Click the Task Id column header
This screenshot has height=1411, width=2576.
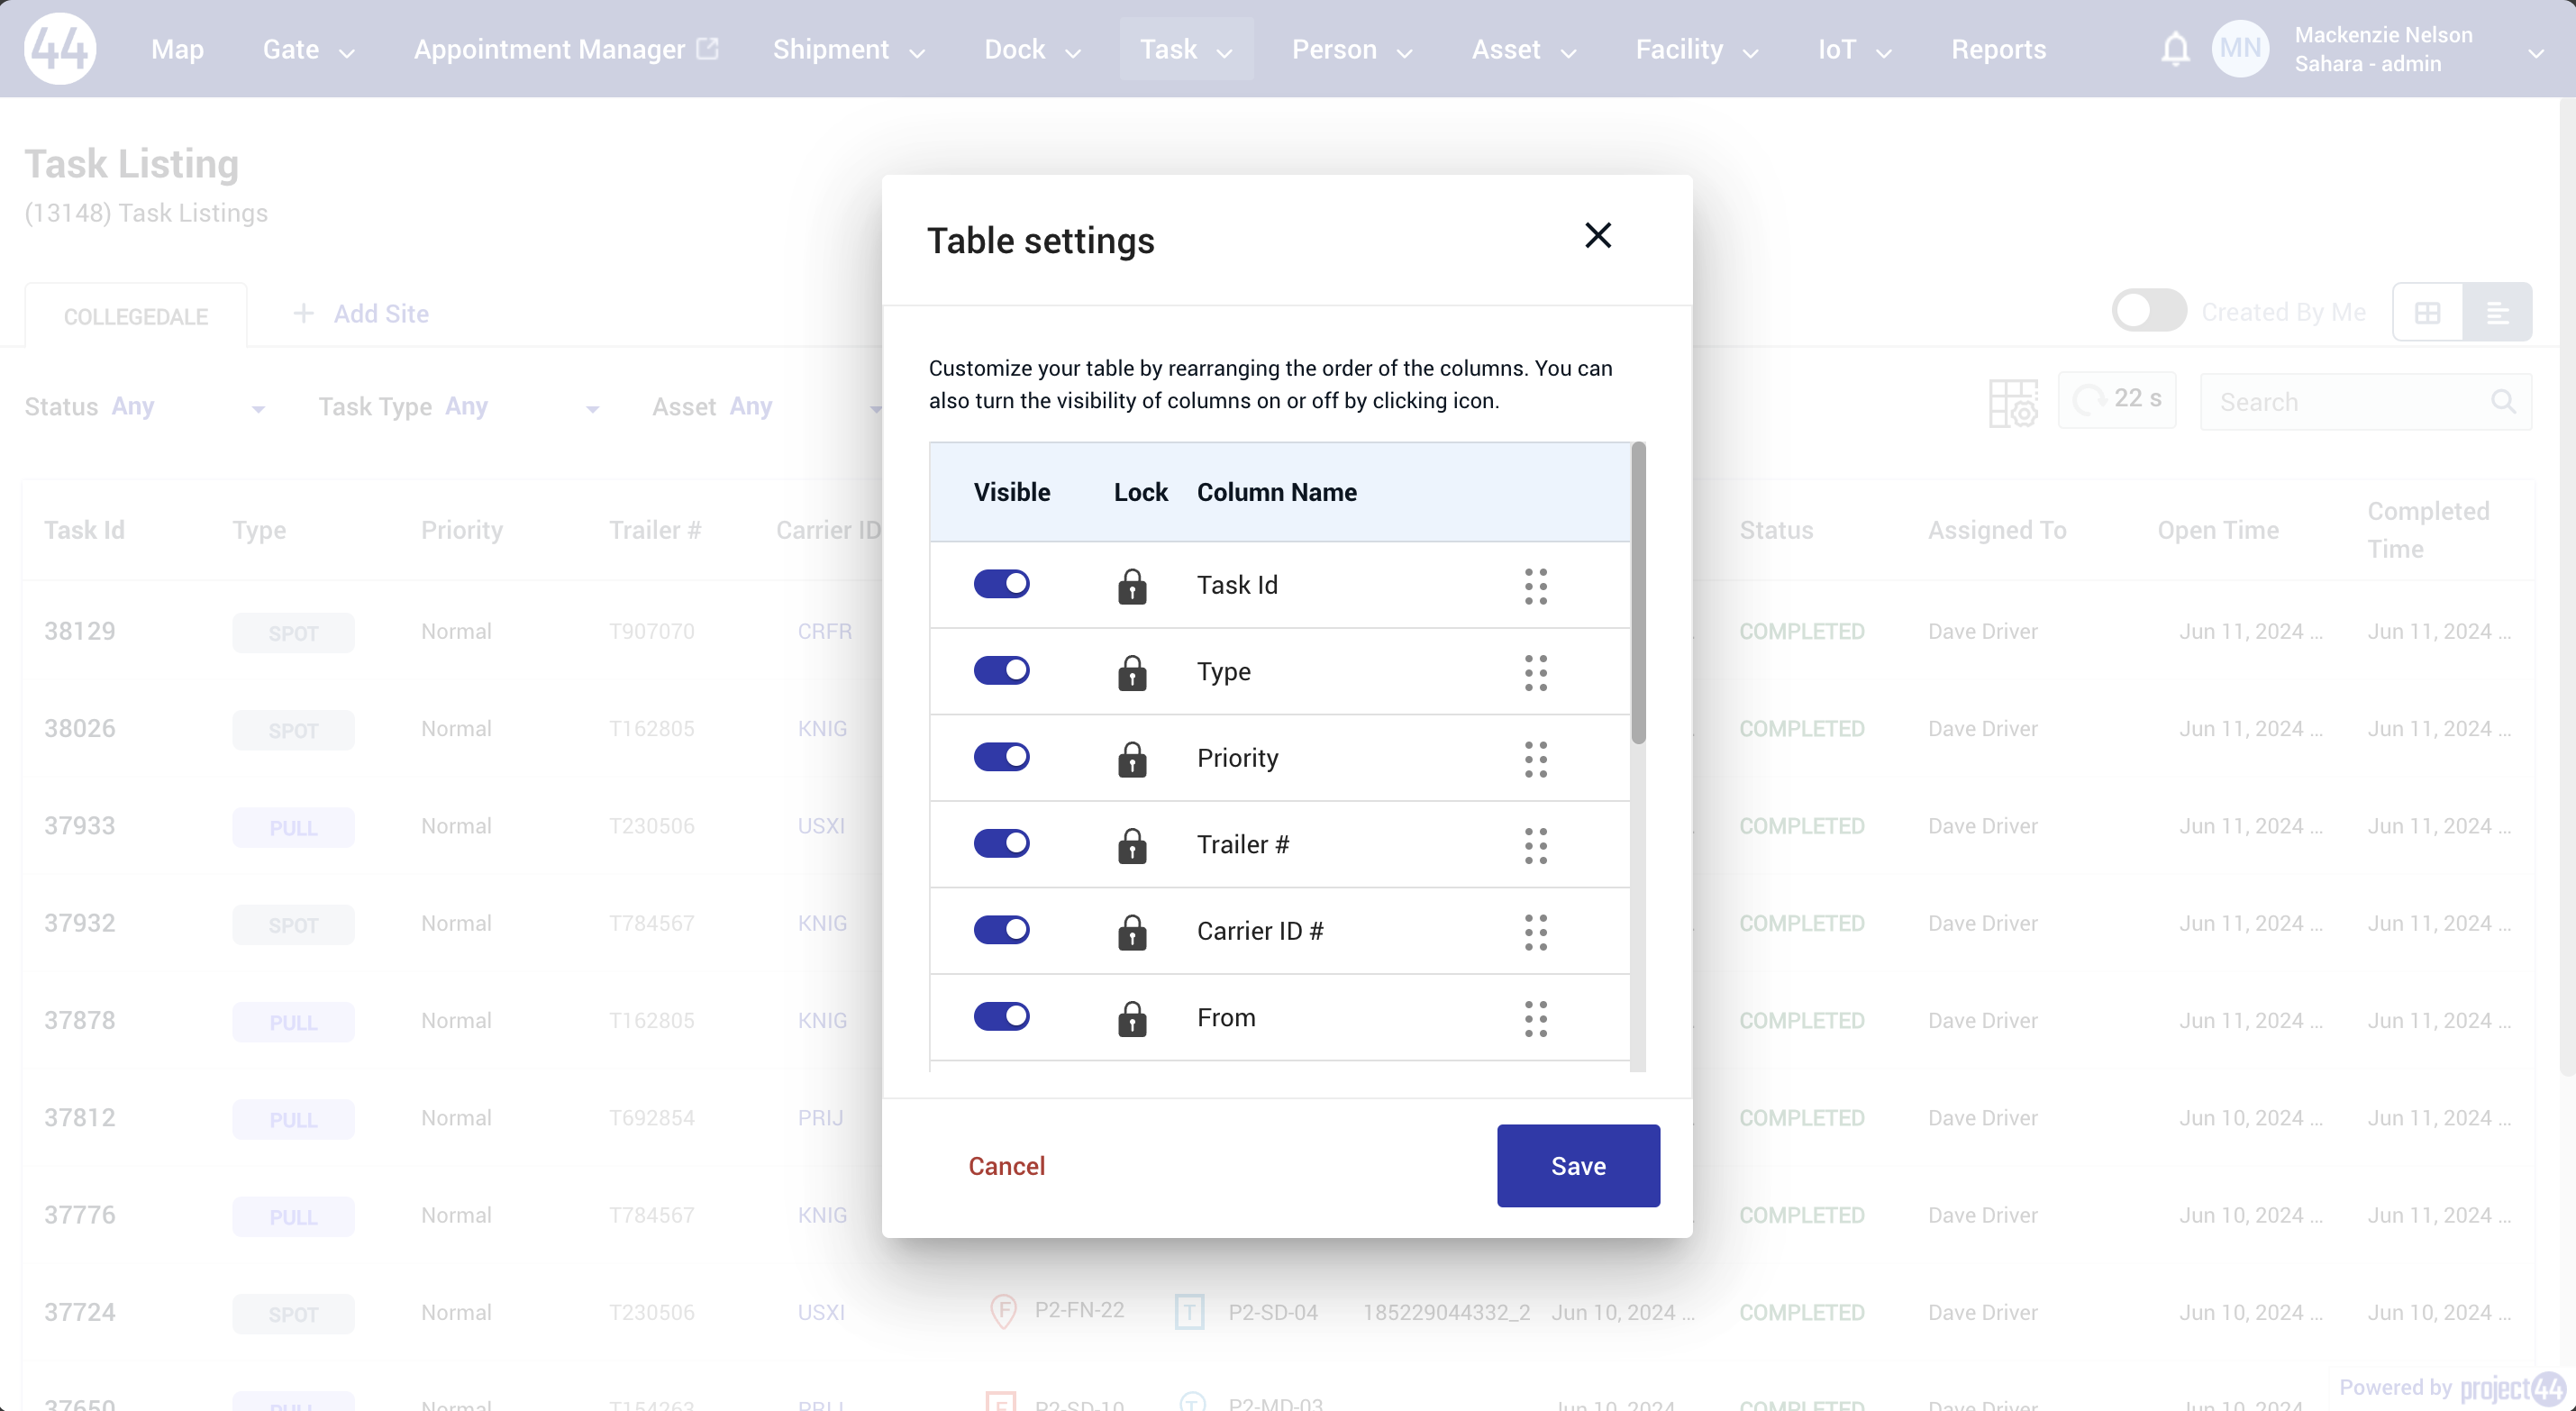(x=84, y=530)
